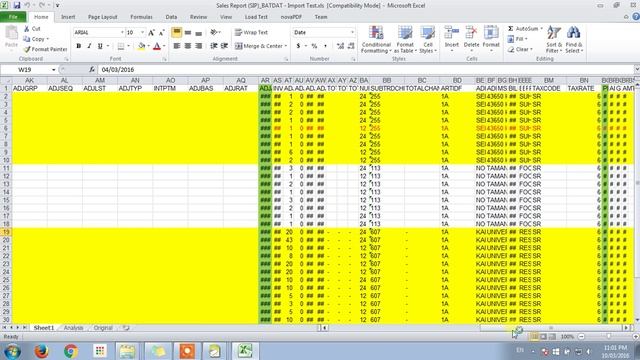
Task: Toggle align text left
Action: coord(176,46)
